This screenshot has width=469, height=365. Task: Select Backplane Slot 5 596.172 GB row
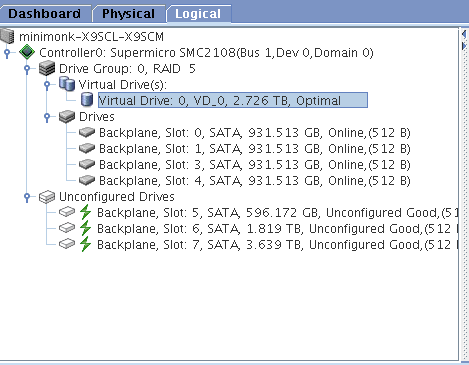pos(278,213)
